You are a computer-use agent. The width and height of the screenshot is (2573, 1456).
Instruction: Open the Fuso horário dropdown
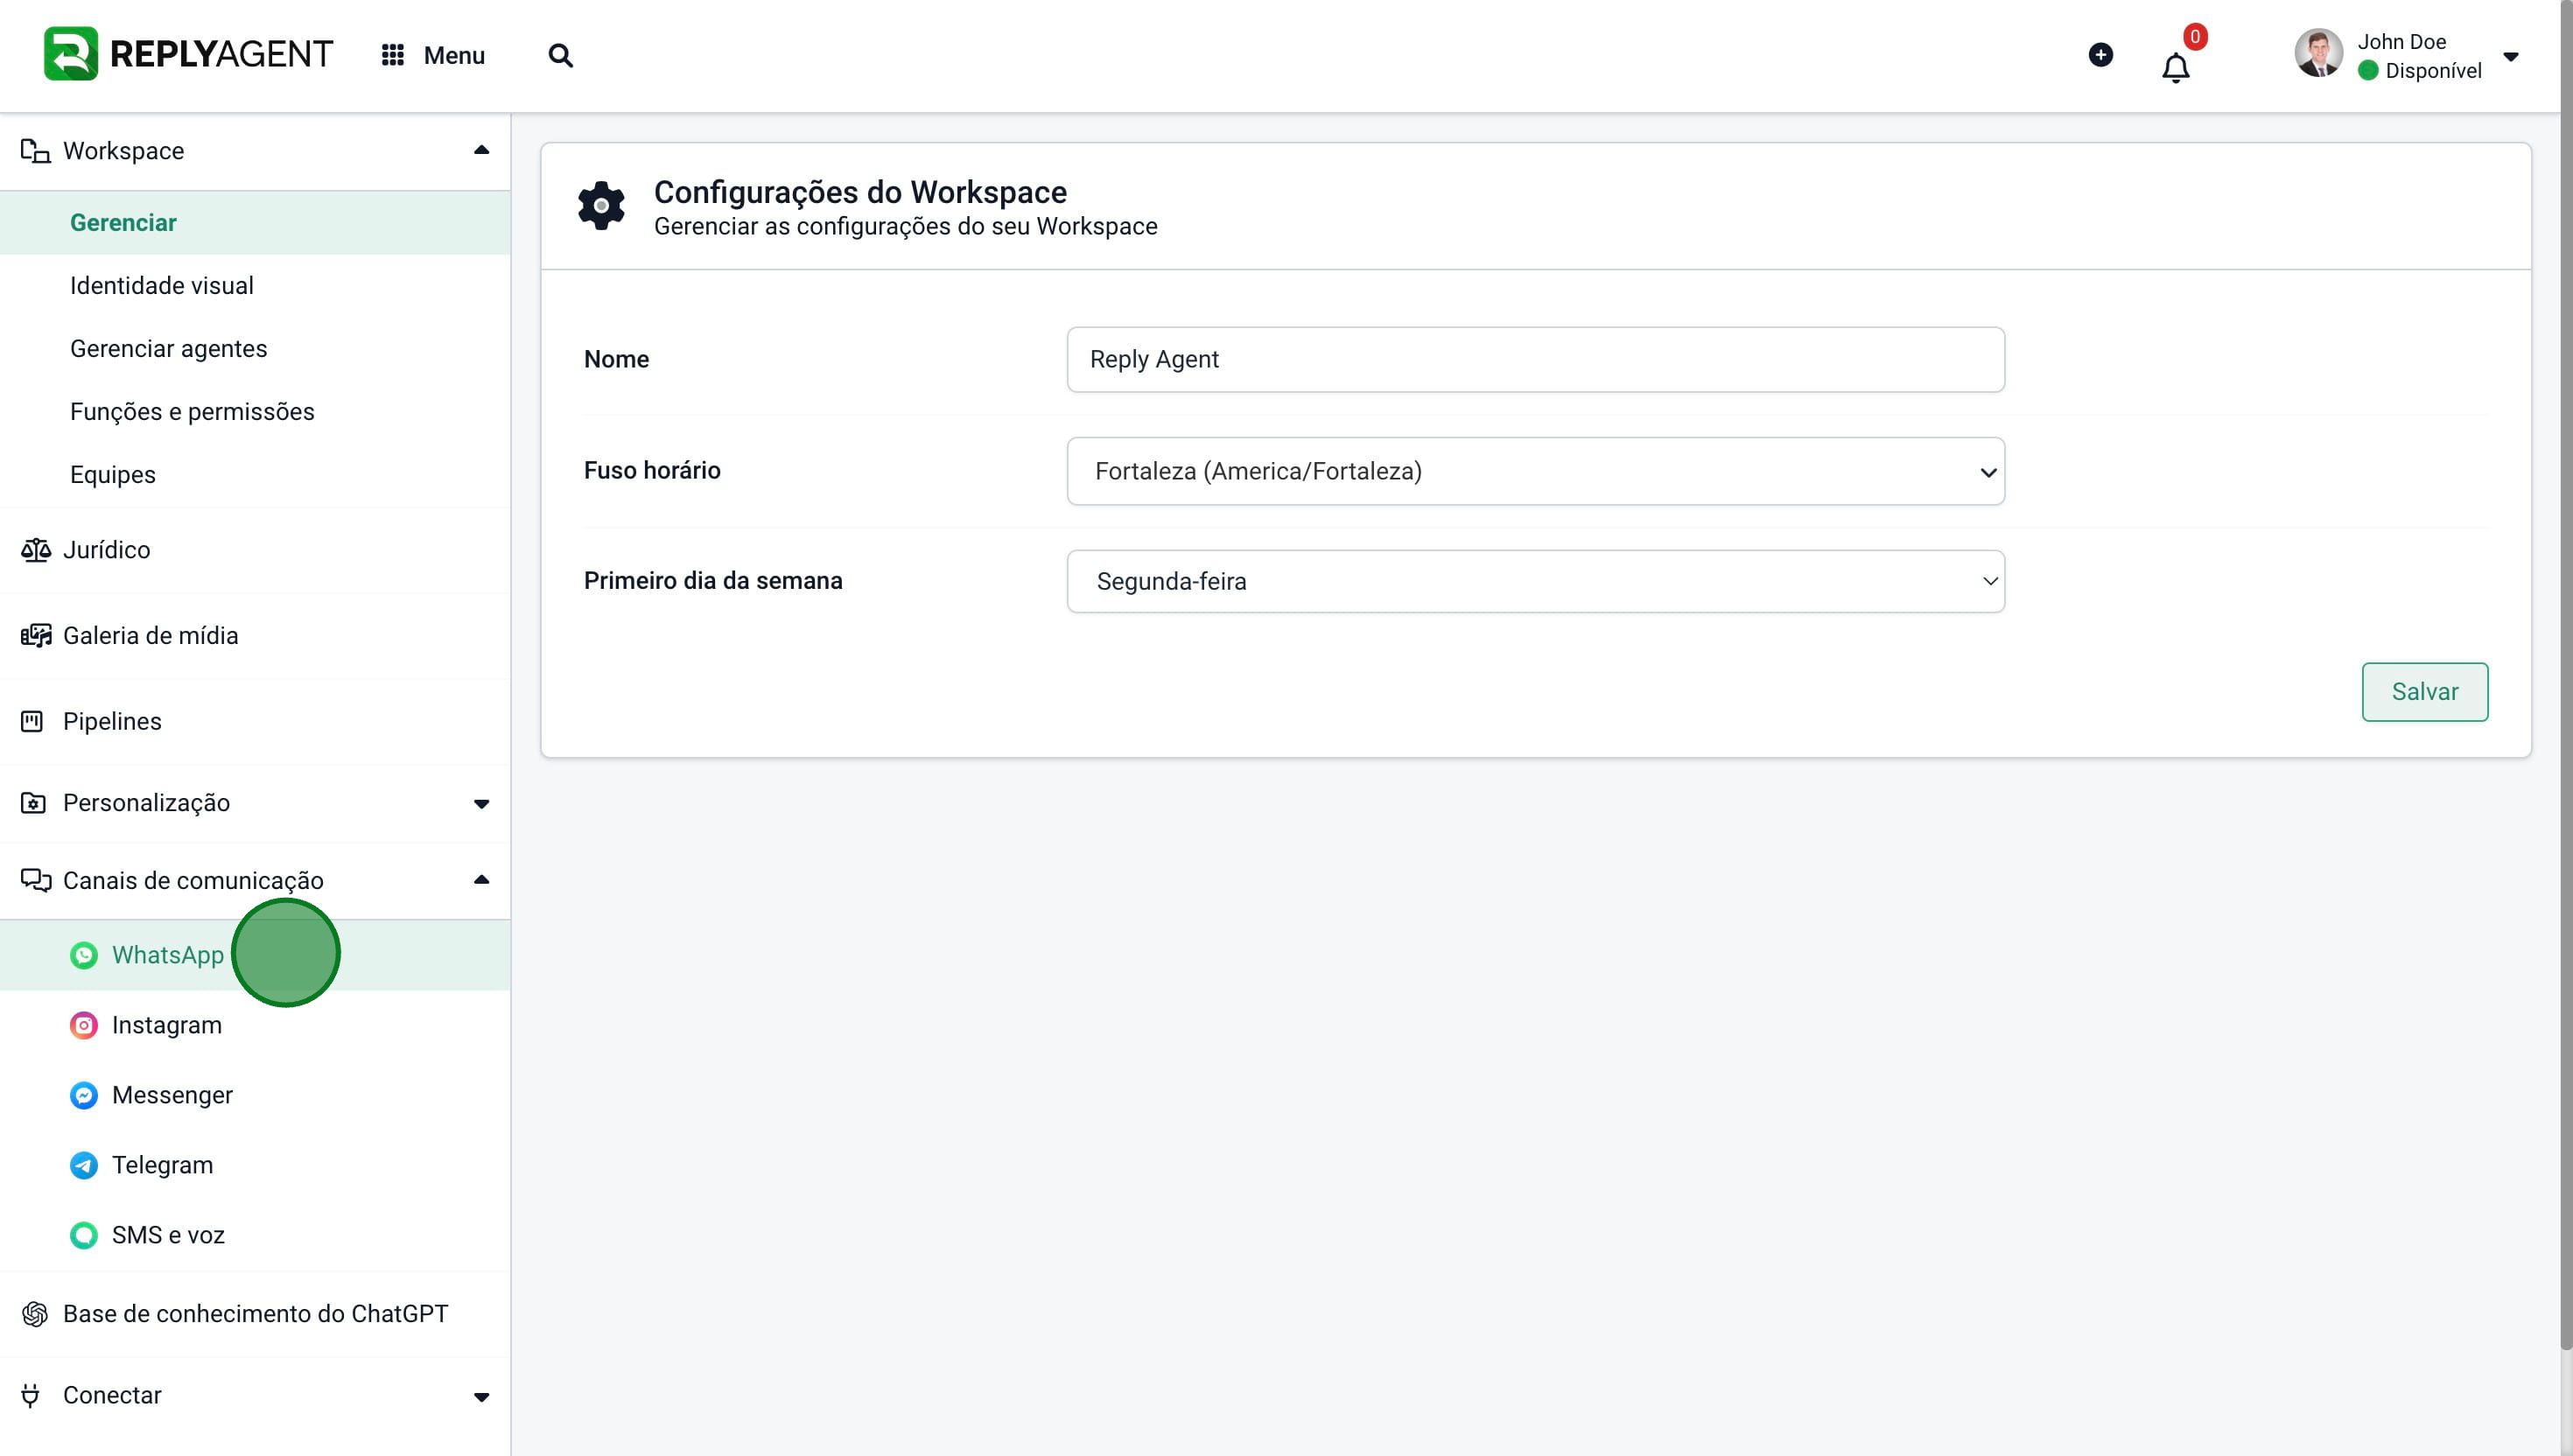click(x=1535, y=471)
